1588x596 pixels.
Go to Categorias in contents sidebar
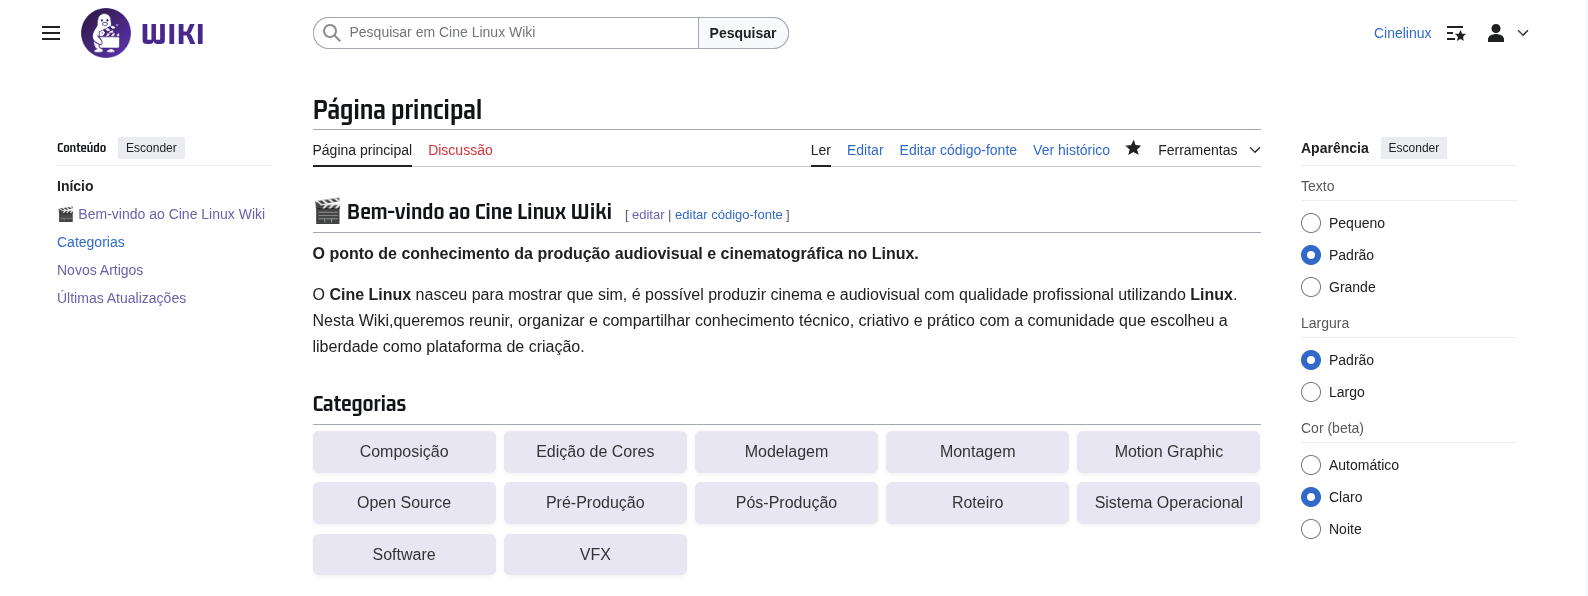coord(91,242)
